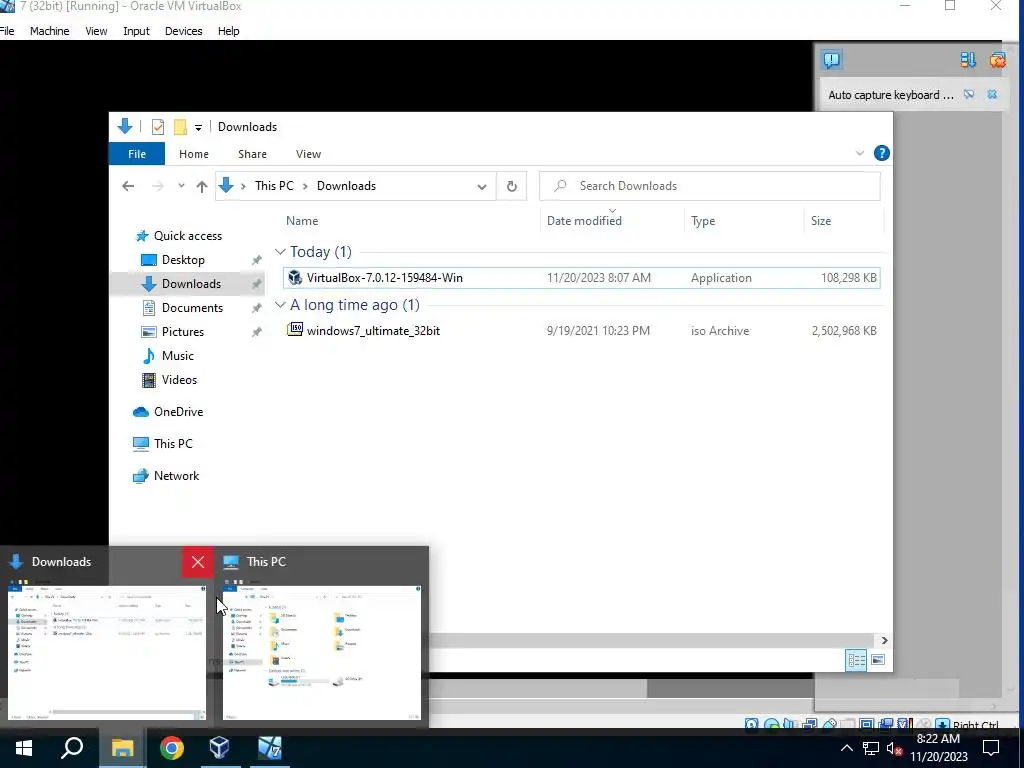Viewport: 1024px width, 768px height.
Task: Switch to the Share ribbon tab
Action: (252, 154)
